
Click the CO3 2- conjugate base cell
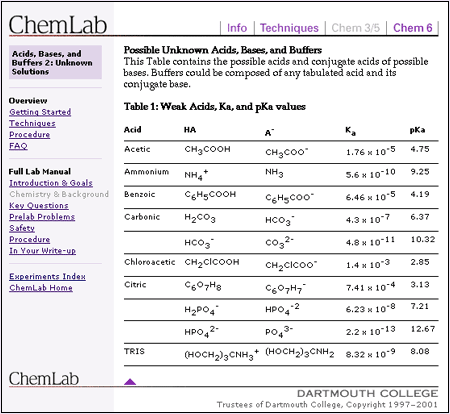click(x=279, y=242)
